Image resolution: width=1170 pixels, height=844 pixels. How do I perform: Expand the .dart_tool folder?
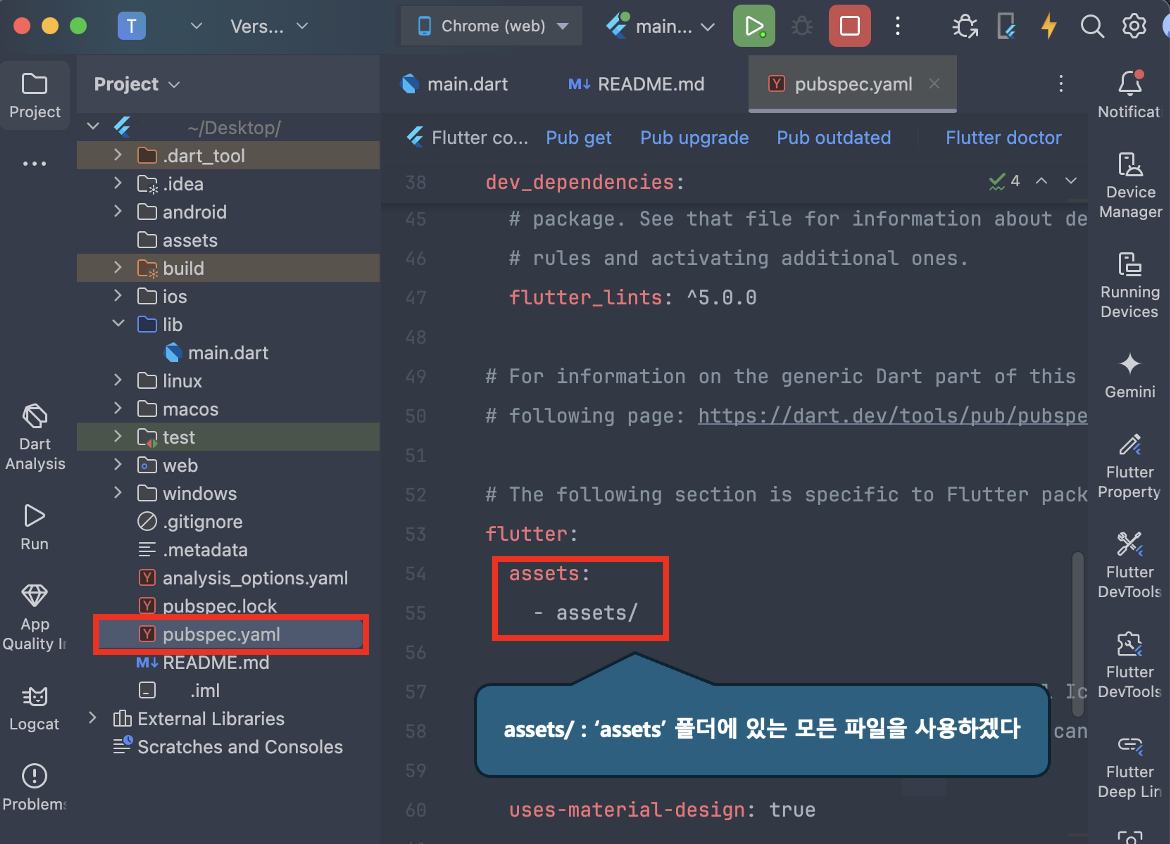coord(117,155)
